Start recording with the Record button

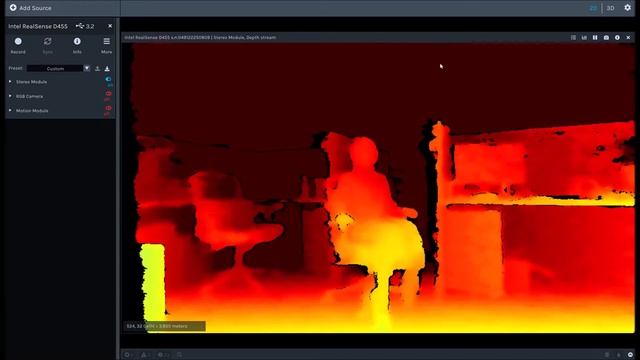(18, 45)
